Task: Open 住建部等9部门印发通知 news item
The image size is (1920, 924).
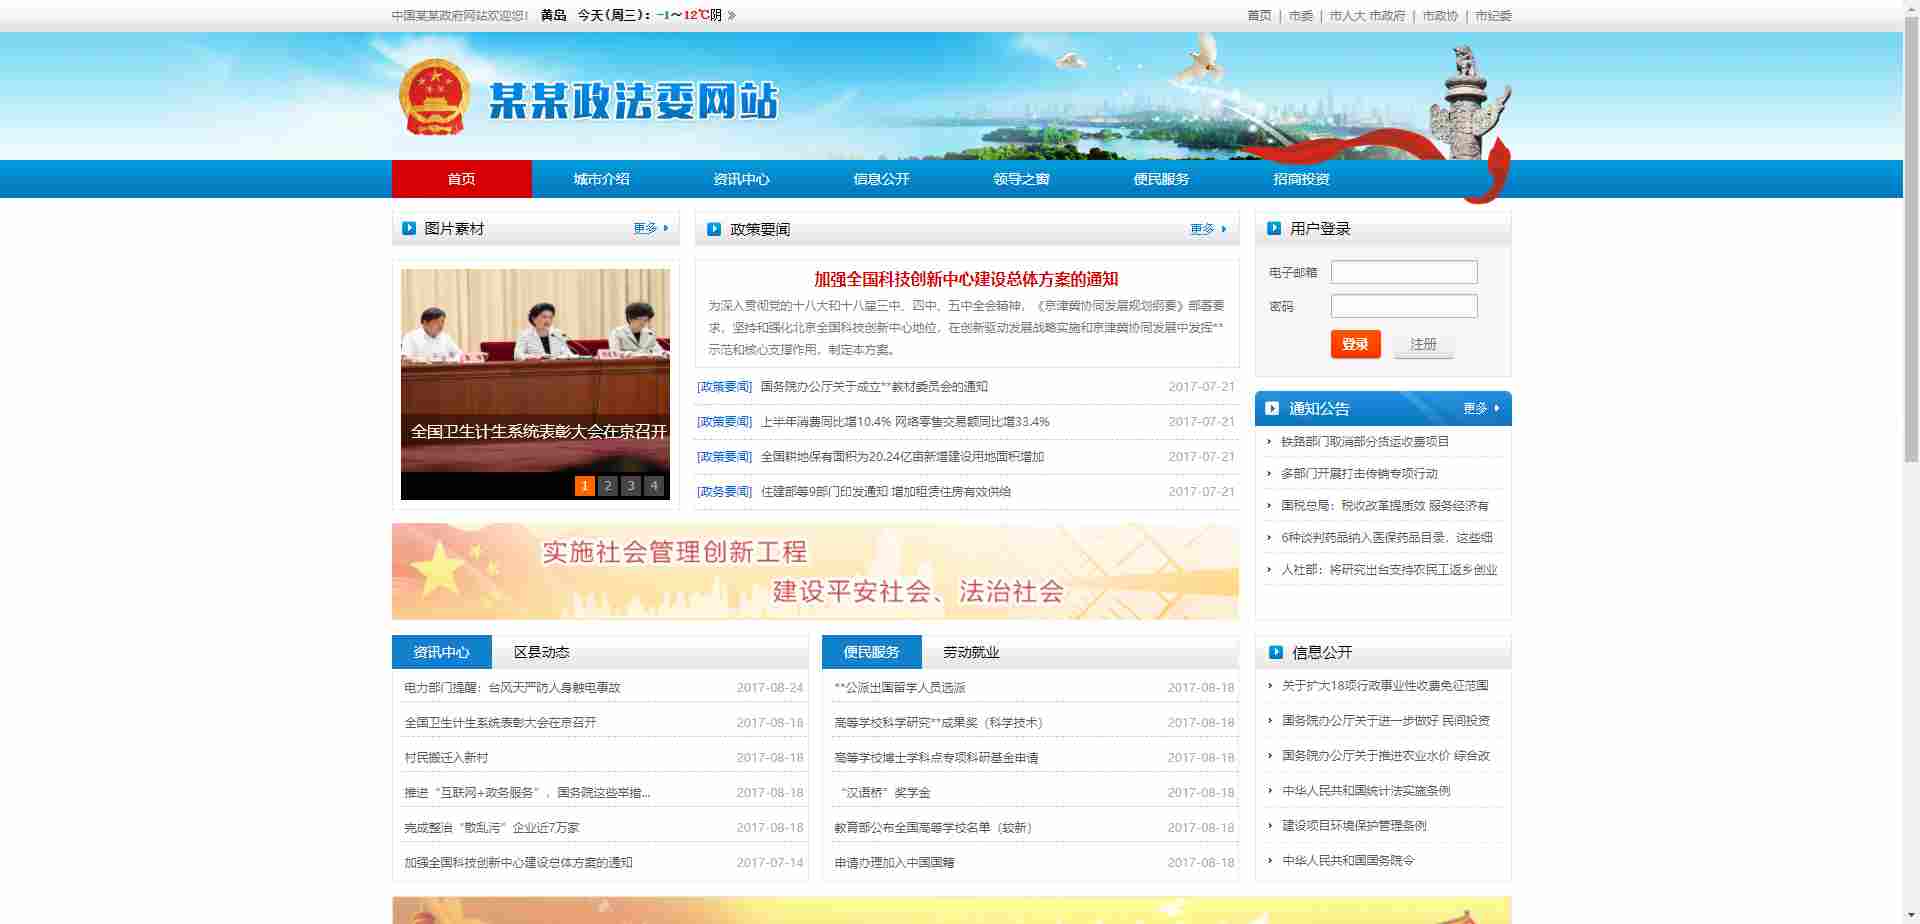Action: 886,492
